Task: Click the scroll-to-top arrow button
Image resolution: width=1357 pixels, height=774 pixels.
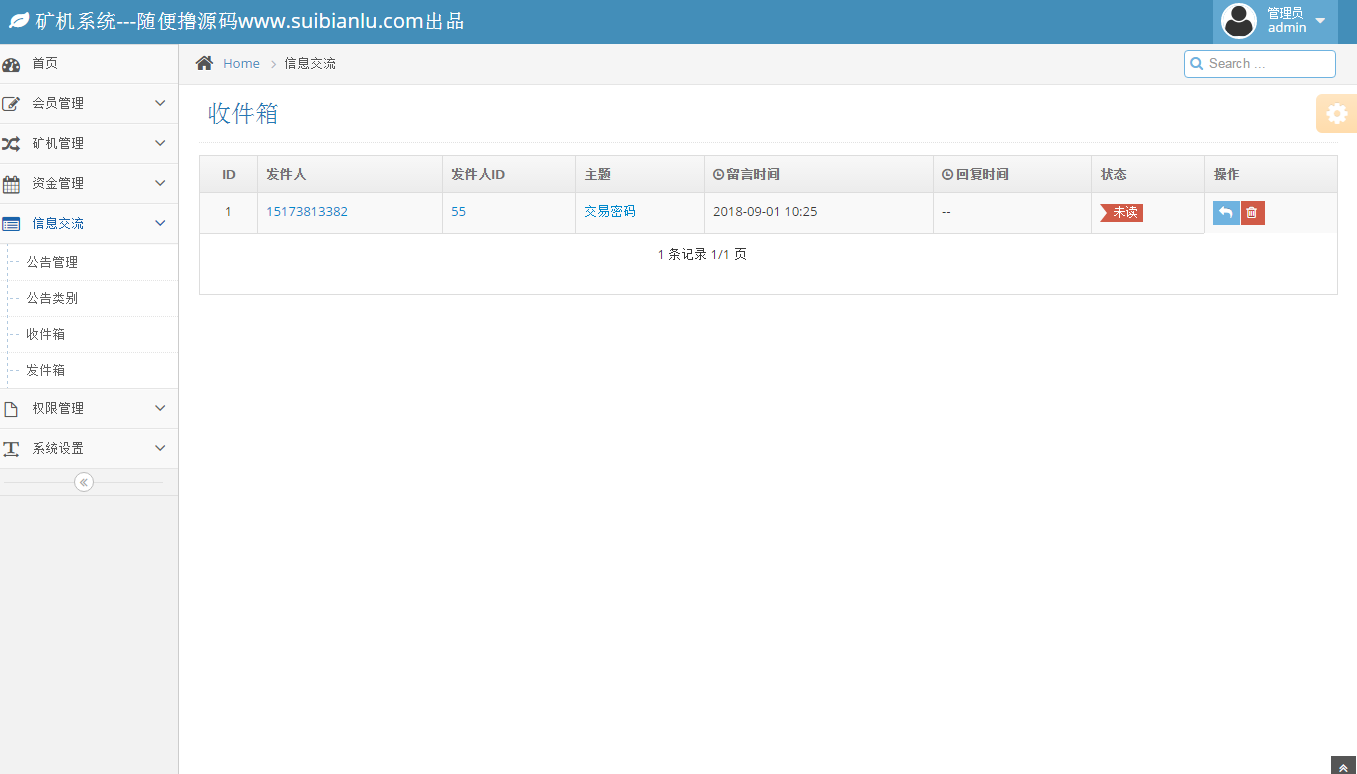Action: [1343, 766]
